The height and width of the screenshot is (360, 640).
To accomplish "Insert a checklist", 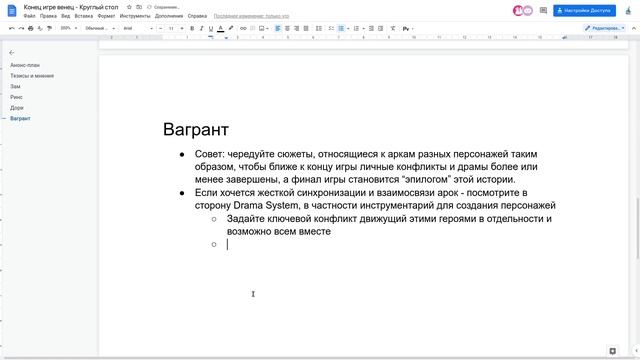I will (331, 28).
